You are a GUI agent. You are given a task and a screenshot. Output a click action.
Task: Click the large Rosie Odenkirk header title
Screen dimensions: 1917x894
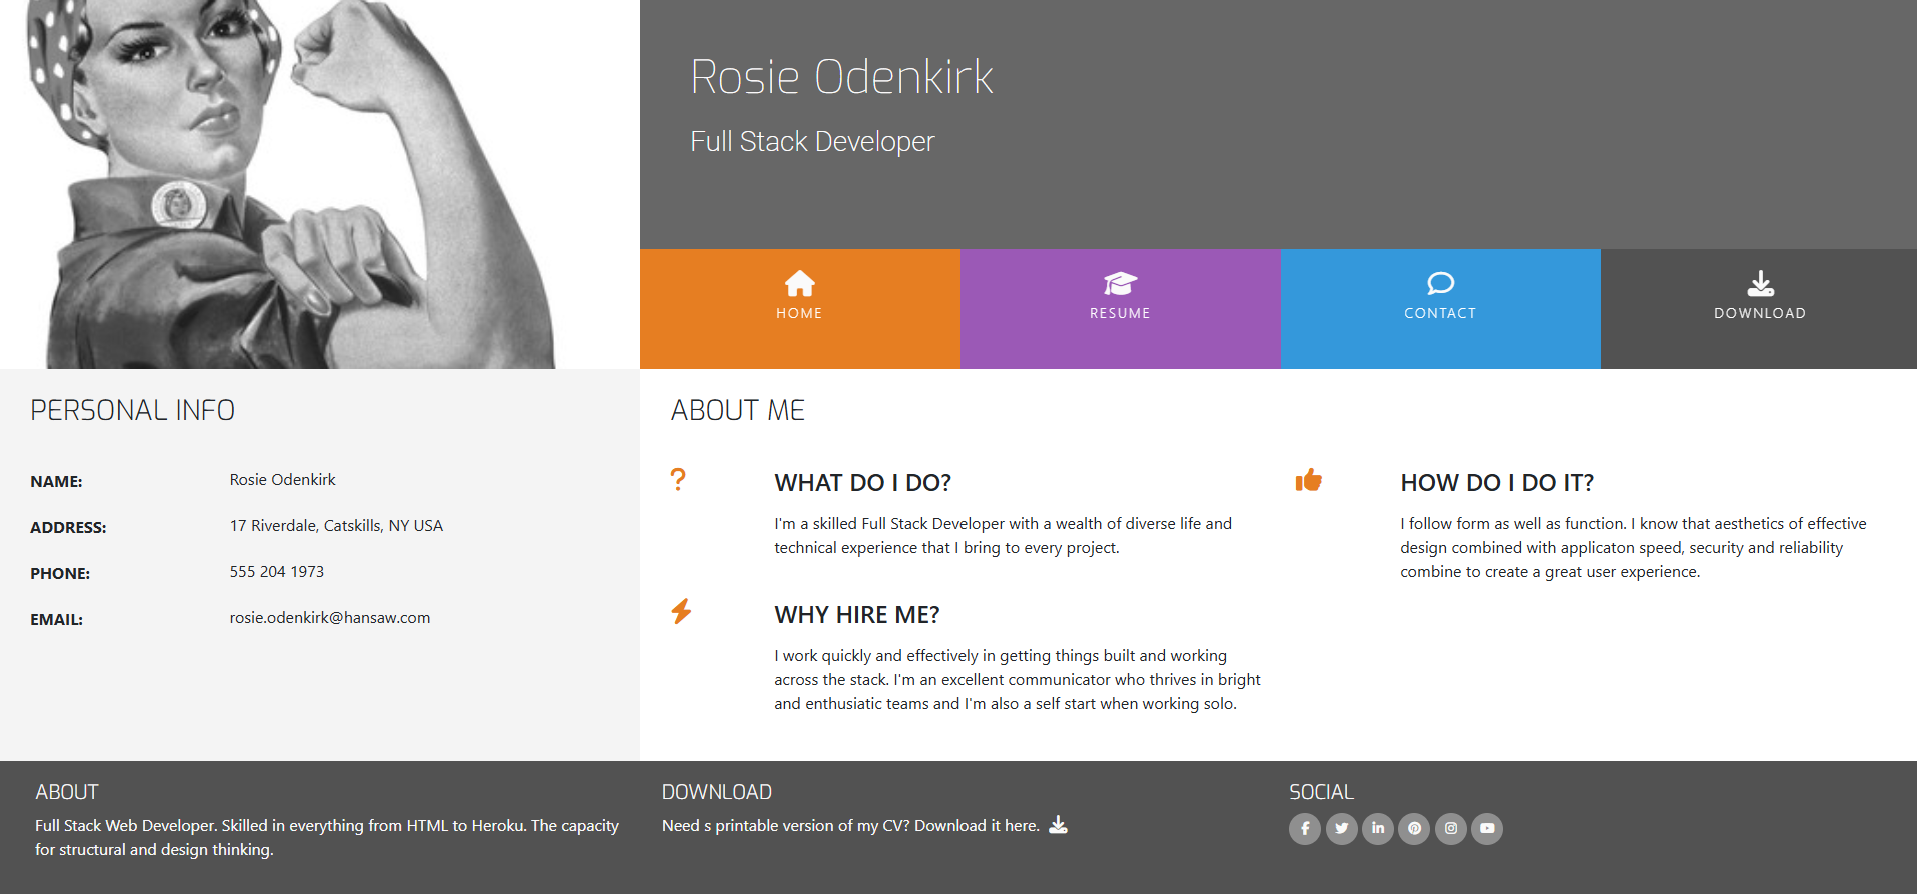[841, 77]
